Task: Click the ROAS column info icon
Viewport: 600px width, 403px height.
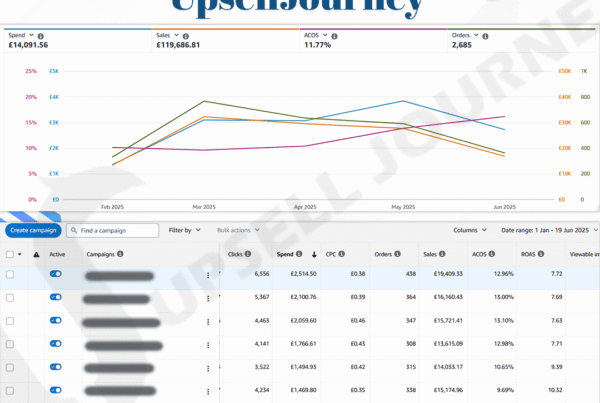Action: [x=541, y=254]
